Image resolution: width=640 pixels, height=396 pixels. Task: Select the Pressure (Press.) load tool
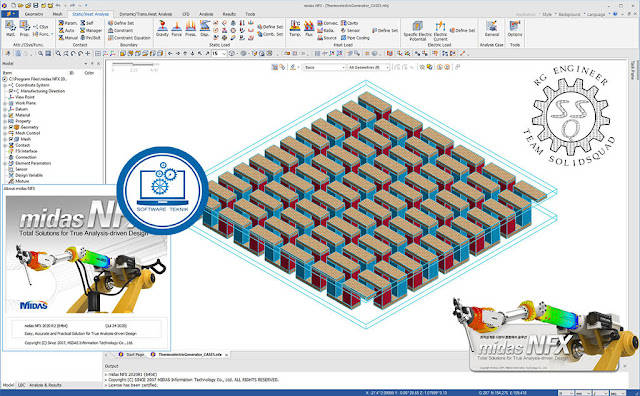190,29
